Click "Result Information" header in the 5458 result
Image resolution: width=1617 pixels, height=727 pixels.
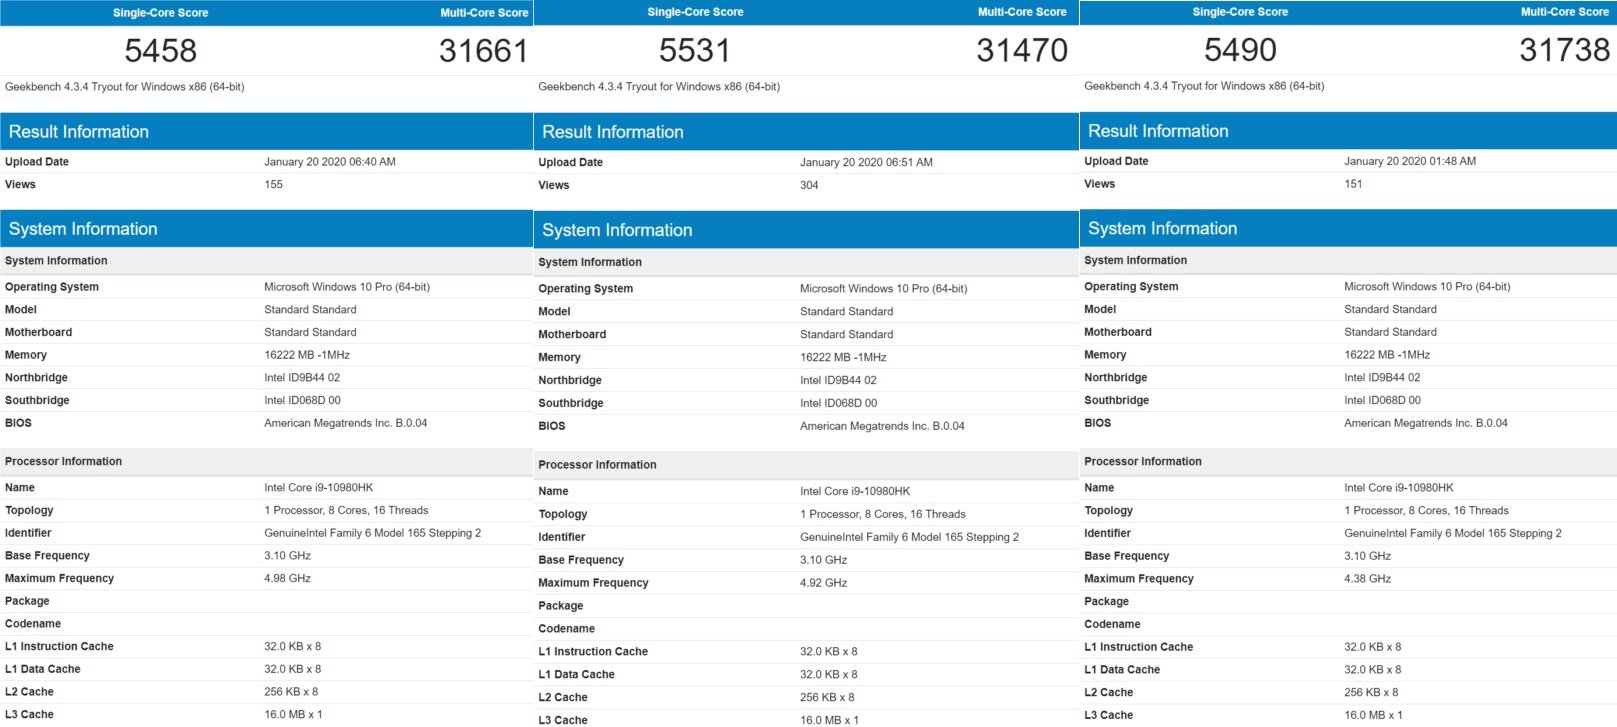tap(266, 132)
